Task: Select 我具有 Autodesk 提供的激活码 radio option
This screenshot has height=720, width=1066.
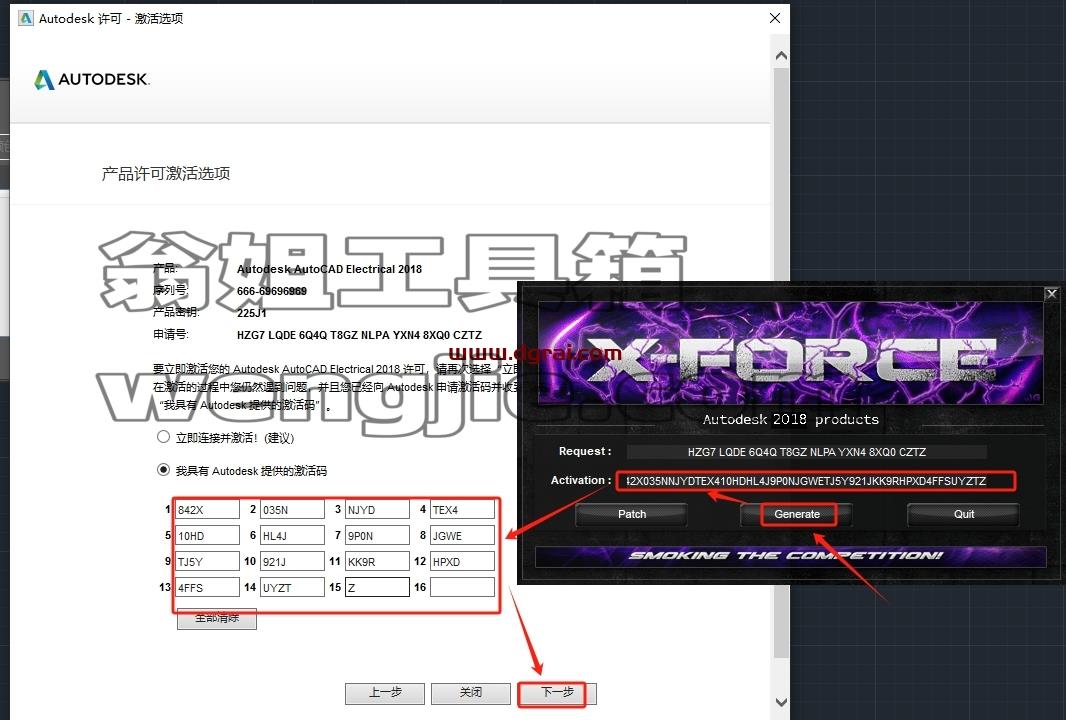Action: pyautogui.click(x=163, y=470)
